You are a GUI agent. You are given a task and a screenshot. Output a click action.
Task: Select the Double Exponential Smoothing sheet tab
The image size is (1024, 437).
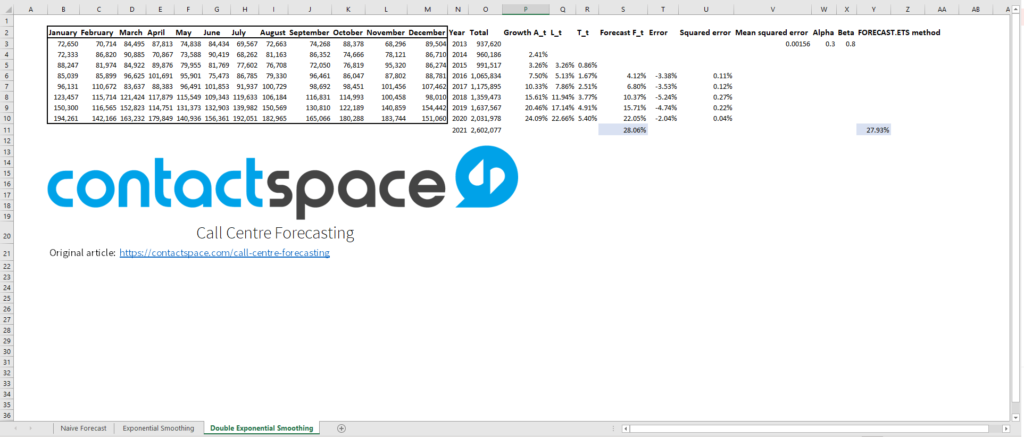pyautogui.click(x=261, y=429)
